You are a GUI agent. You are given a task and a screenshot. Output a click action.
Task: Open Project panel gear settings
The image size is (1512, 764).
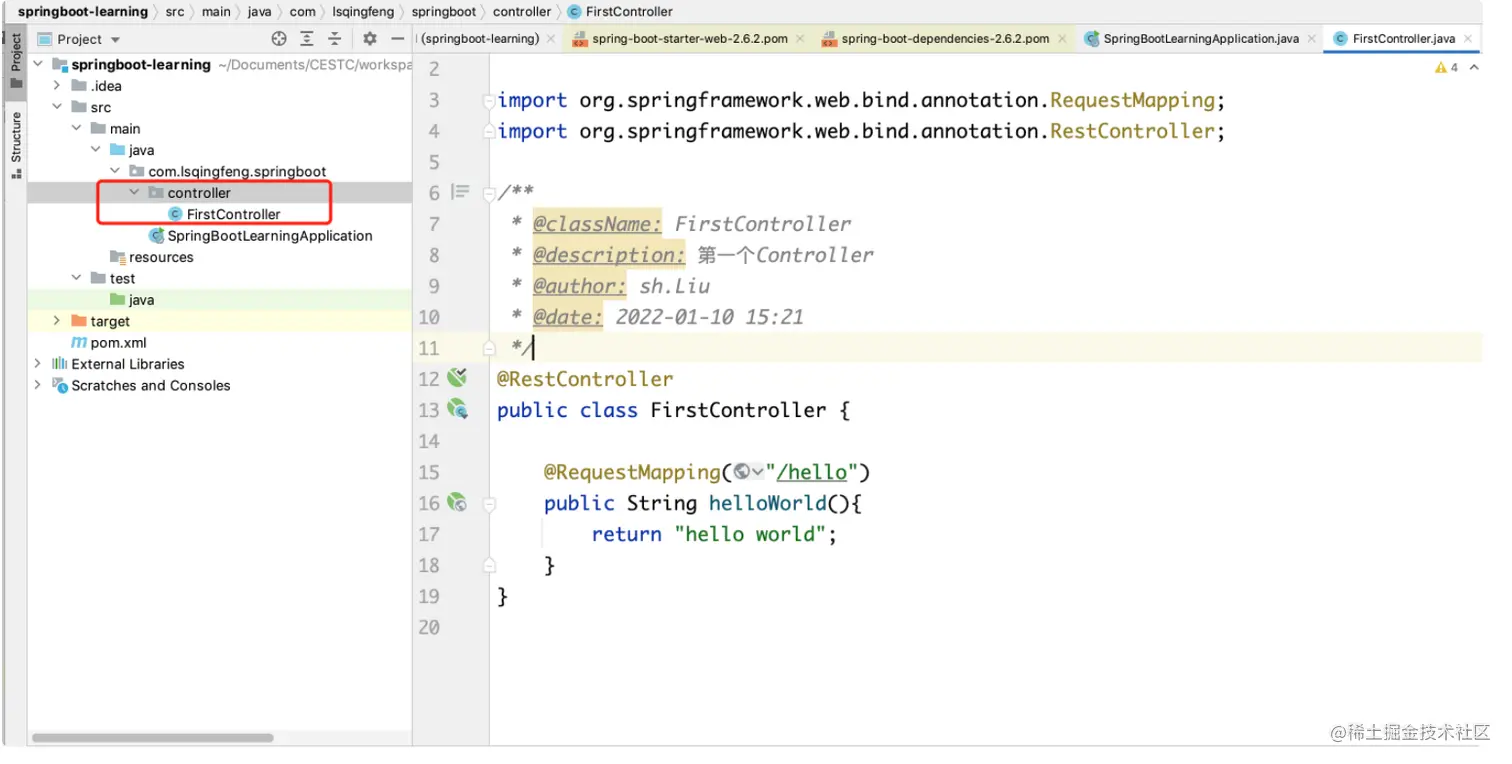tap(370, 39)
